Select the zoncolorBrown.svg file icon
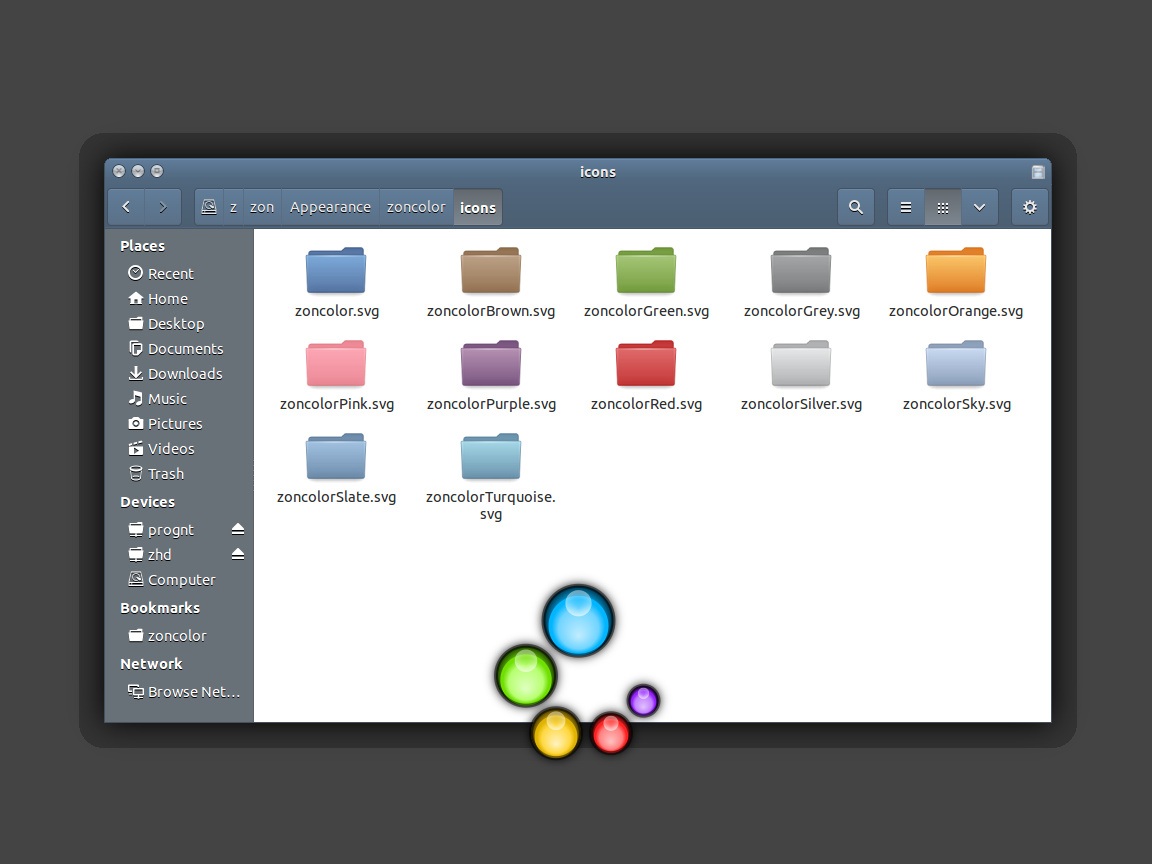The width and height of the screenshot is (1152, 864). tap(491, 270)
